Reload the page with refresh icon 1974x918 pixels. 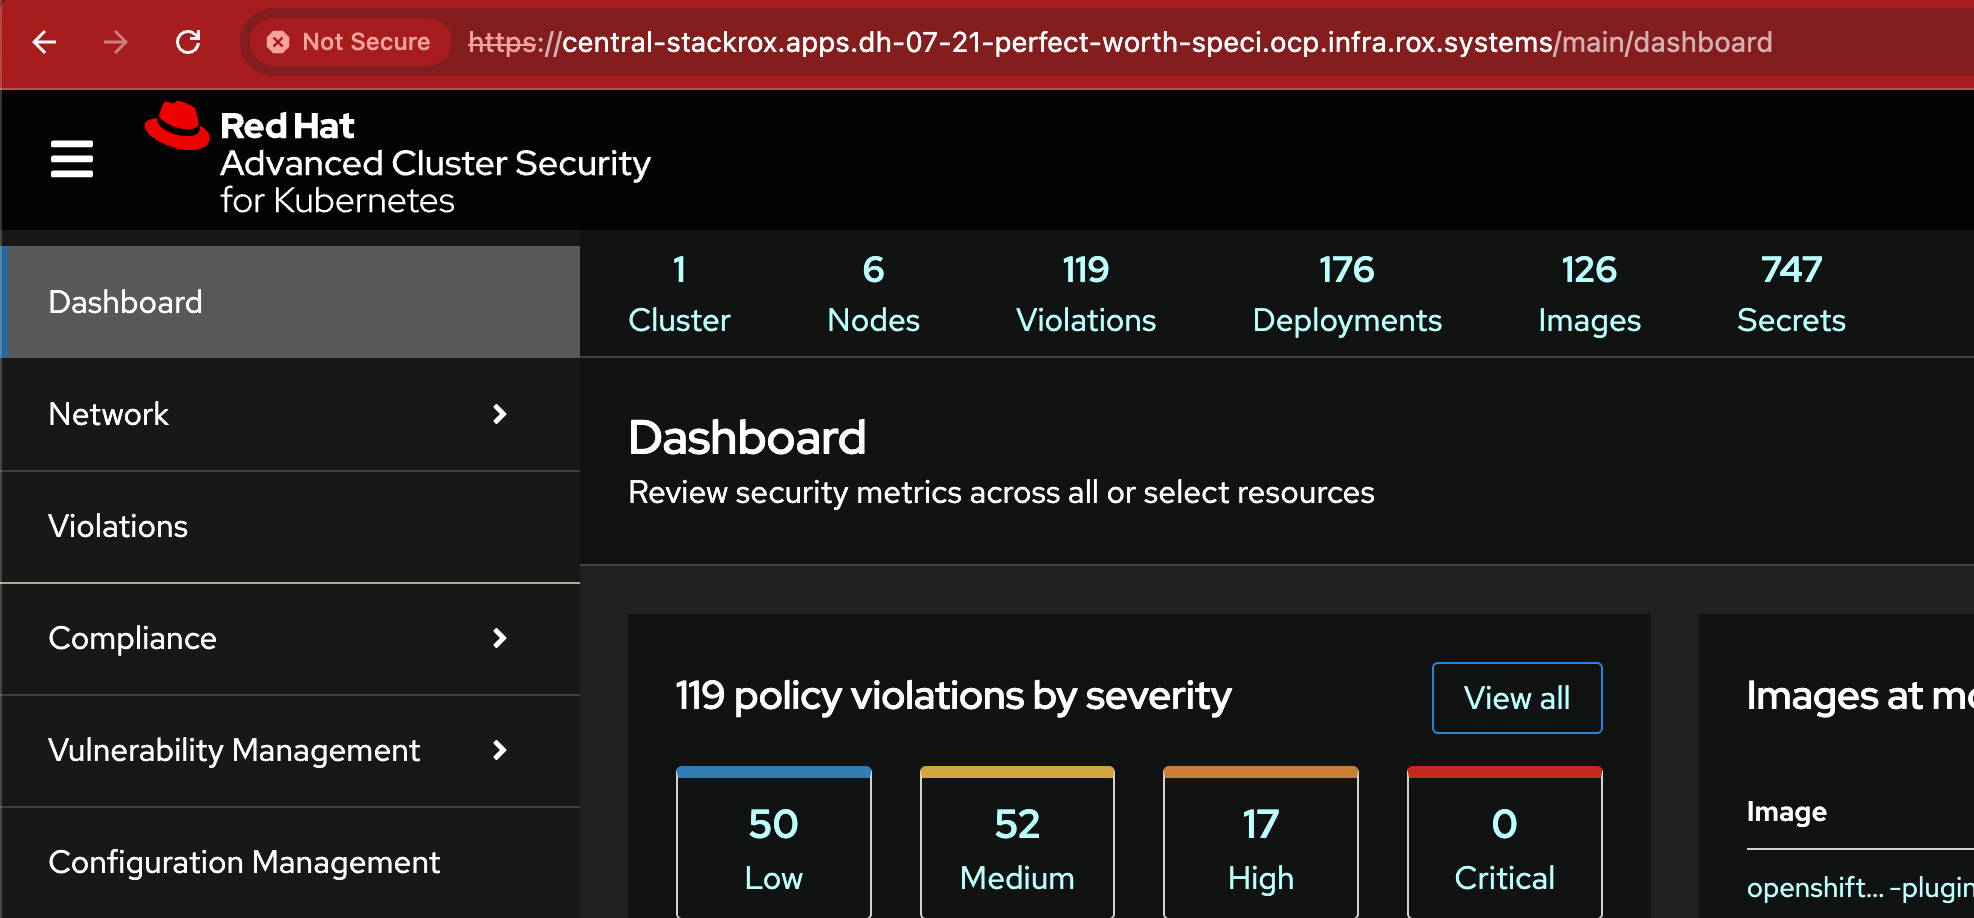point(188,42)
